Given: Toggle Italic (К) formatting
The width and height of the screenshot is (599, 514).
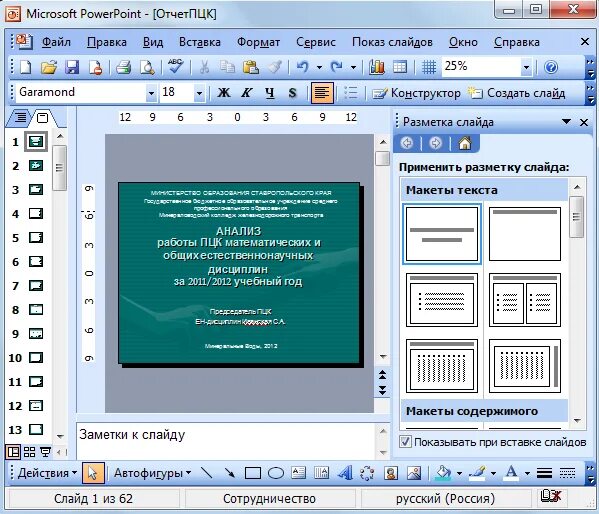Looking at the screenshot, I should click(x=247, y=92).
